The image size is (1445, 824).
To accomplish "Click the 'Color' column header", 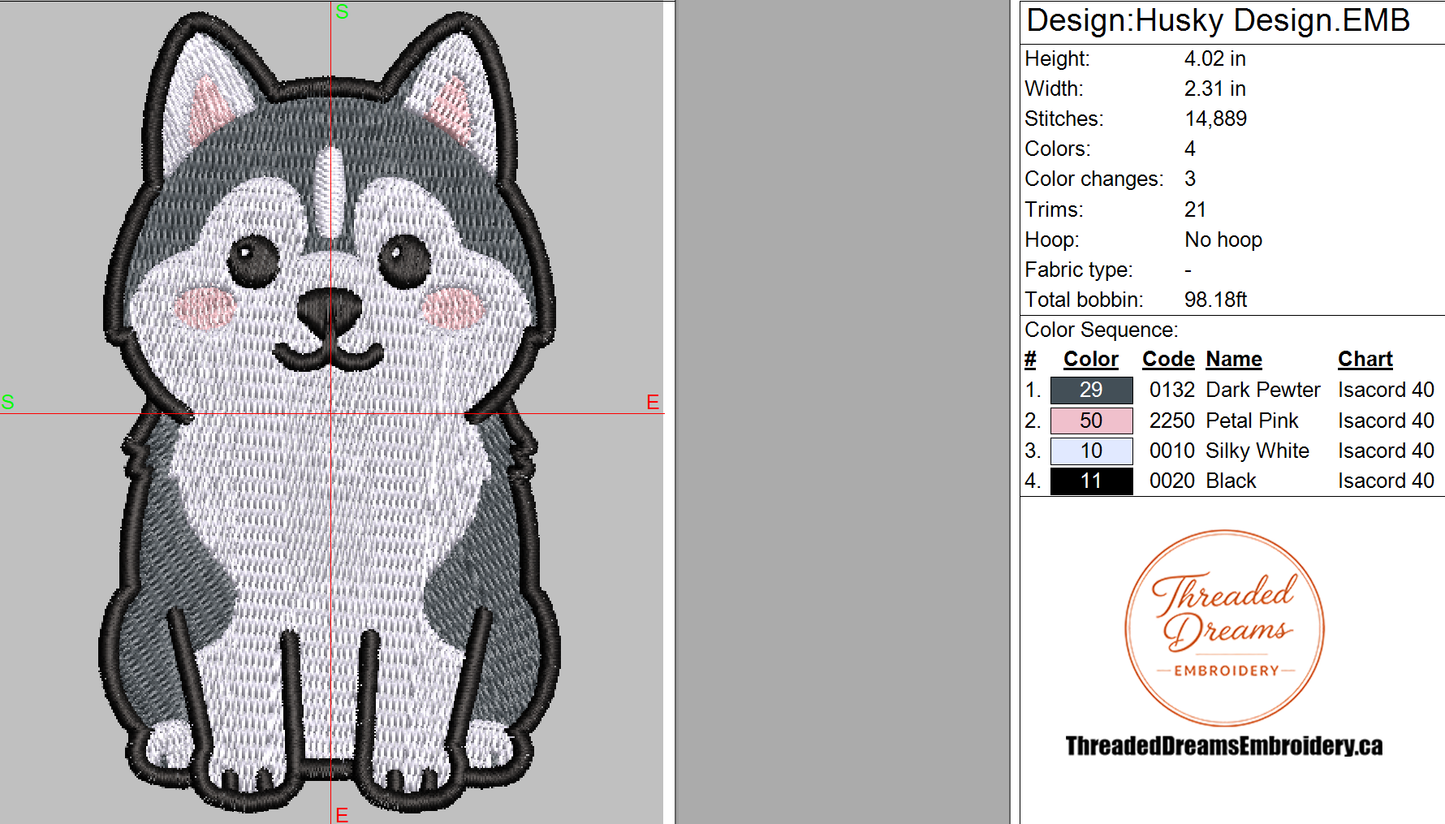I will pos(1091,359).
